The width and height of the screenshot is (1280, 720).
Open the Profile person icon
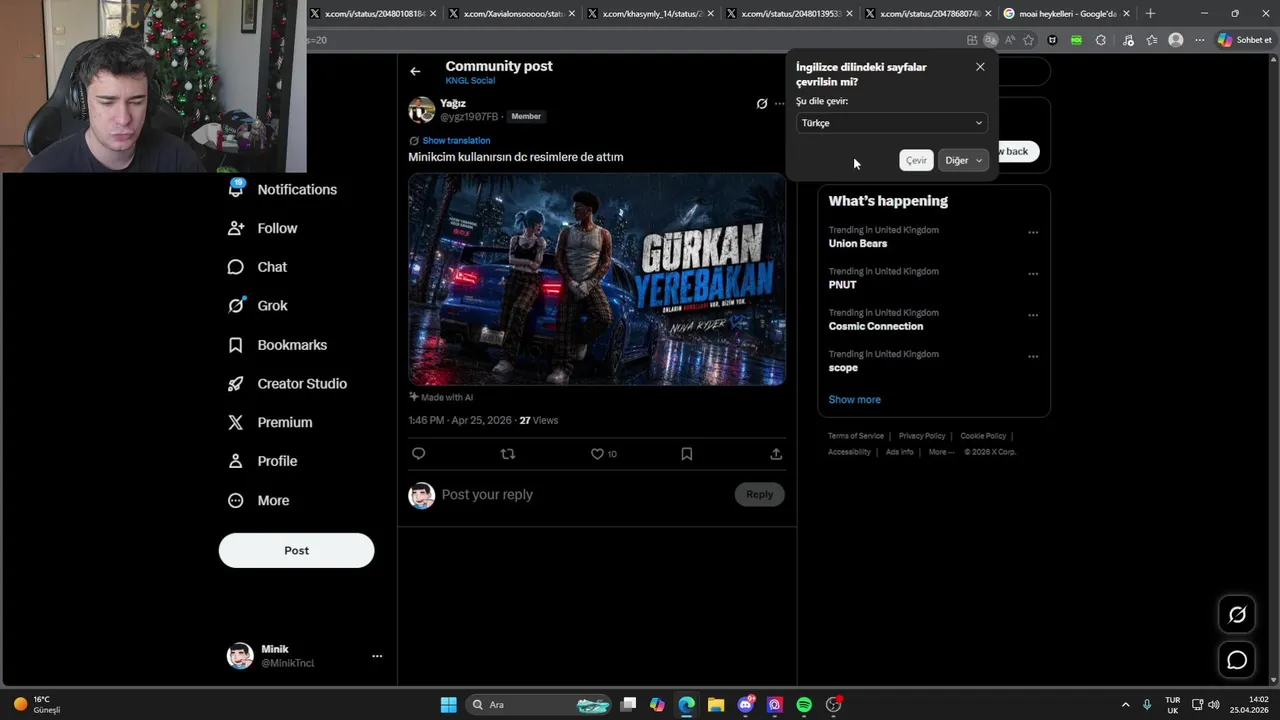point(236,461)
